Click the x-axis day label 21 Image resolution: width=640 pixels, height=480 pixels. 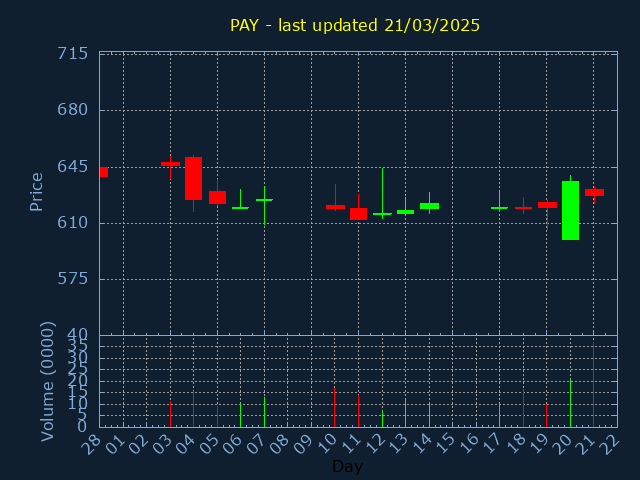click(x=585, y=444)
